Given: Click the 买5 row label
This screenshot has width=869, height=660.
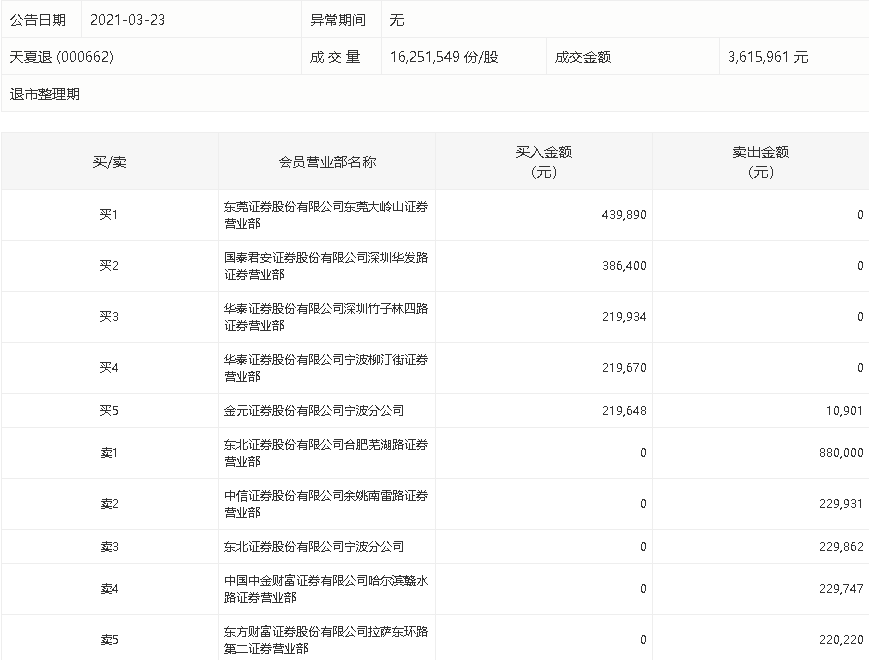Looking at the screenshot, I should [109, 411].
